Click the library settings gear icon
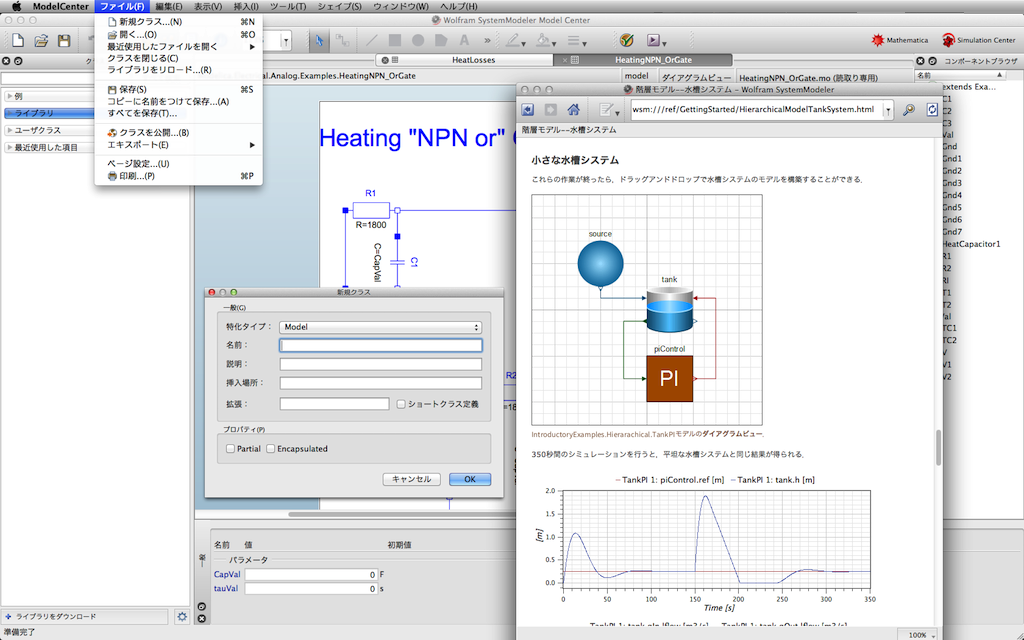The height and width of the screenshot is (640, 1024). tap(182, 616)
